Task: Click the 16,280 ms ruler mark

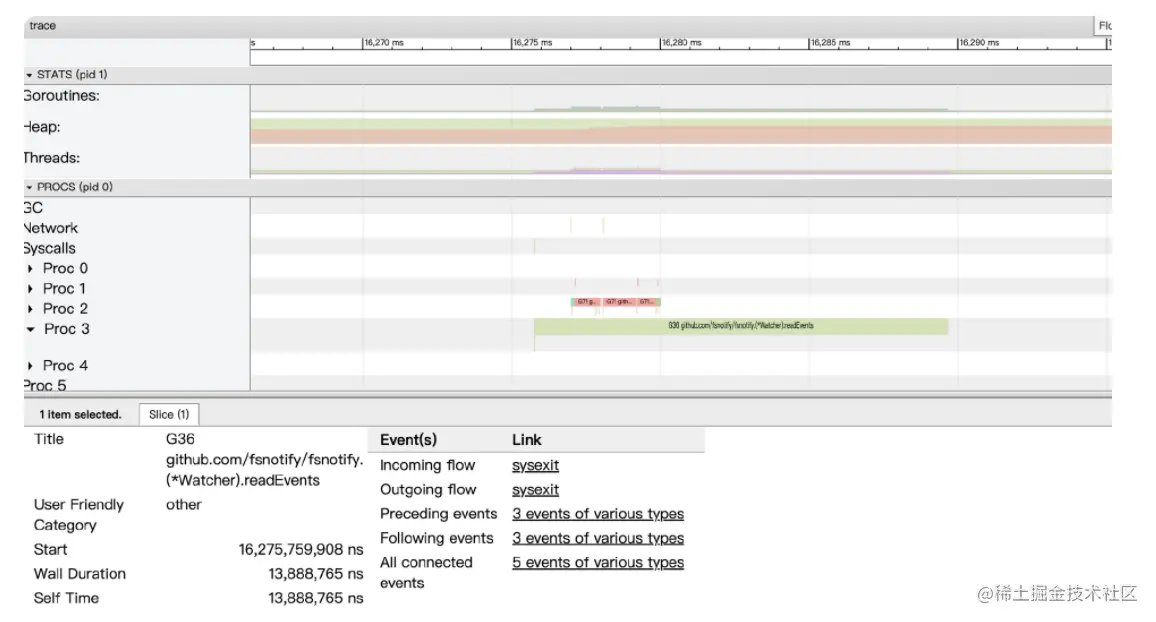Action: point(680,43)
